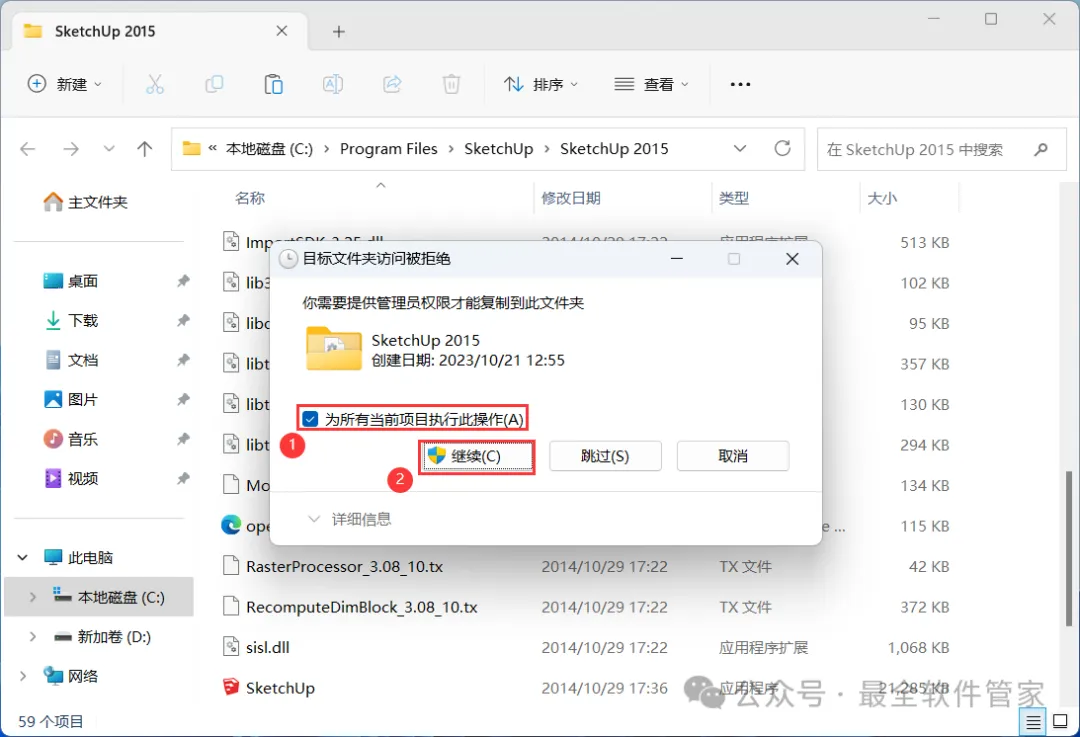
Task: Click the 继续(C) continue button
Action: click(476, 456)
